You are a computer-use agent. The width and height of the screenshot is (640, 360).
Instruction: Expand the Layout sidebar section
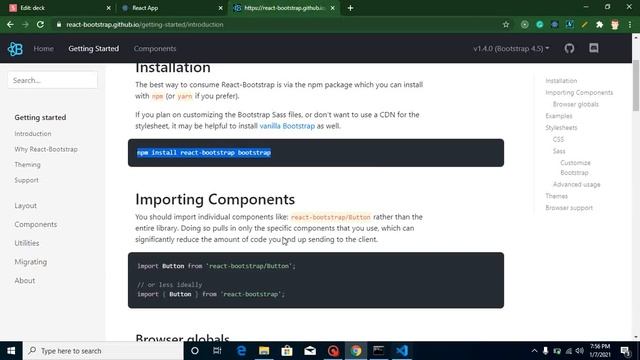(26, 206)
